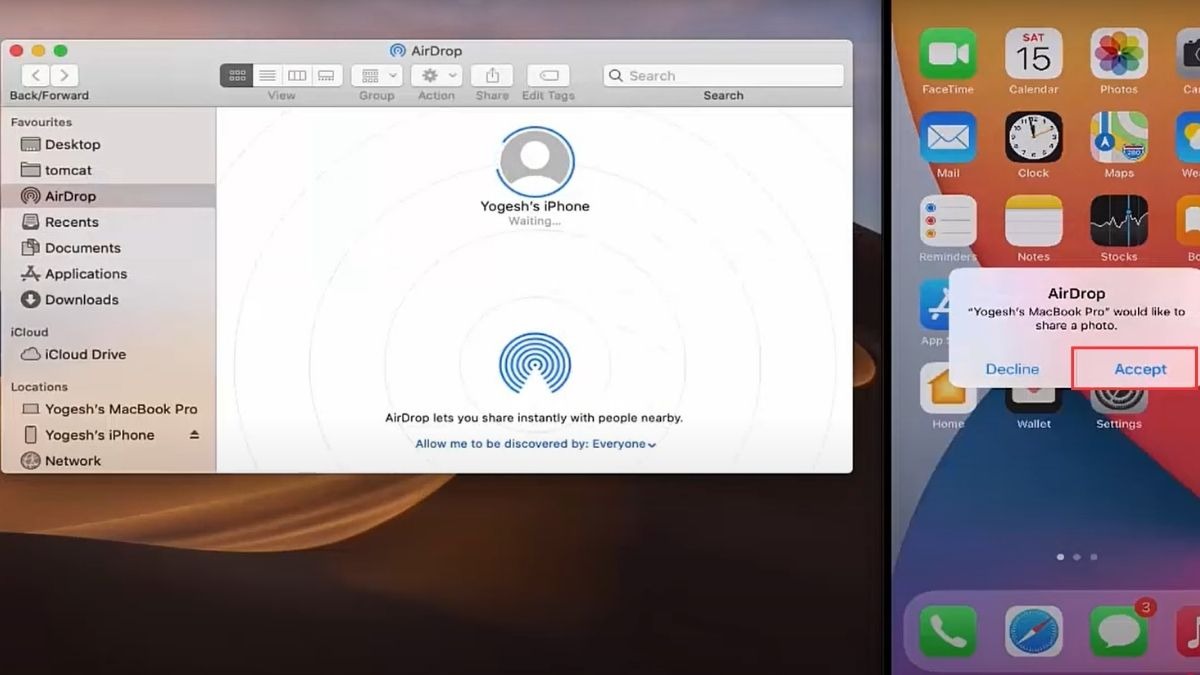Open Safari in the iPhone dock
This screenshot has height=675, width=1200.
point(1033,632)
